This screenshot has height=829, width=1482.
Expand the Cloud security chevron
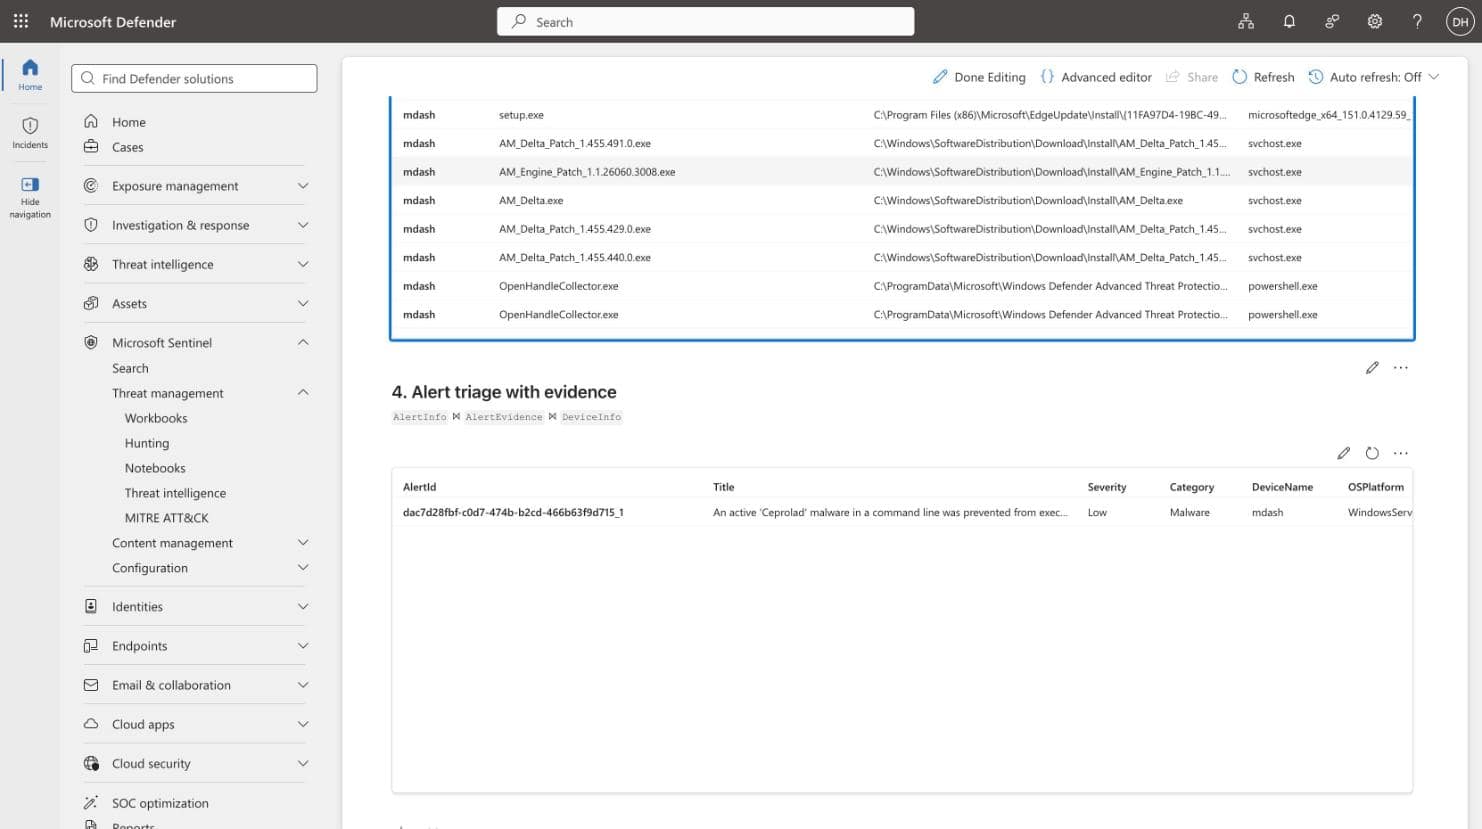[303, 764]
